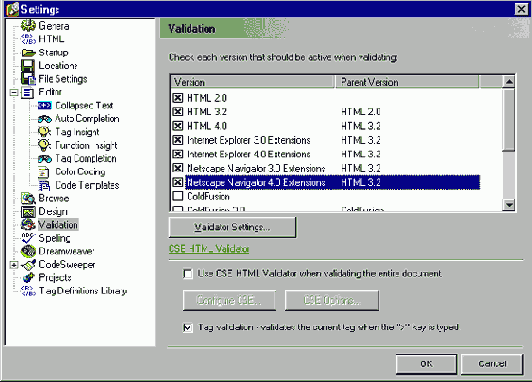Viewport: 532px width, 382px height.
Task: Select the Spelling checkmark icon
Action: point(28,238)
